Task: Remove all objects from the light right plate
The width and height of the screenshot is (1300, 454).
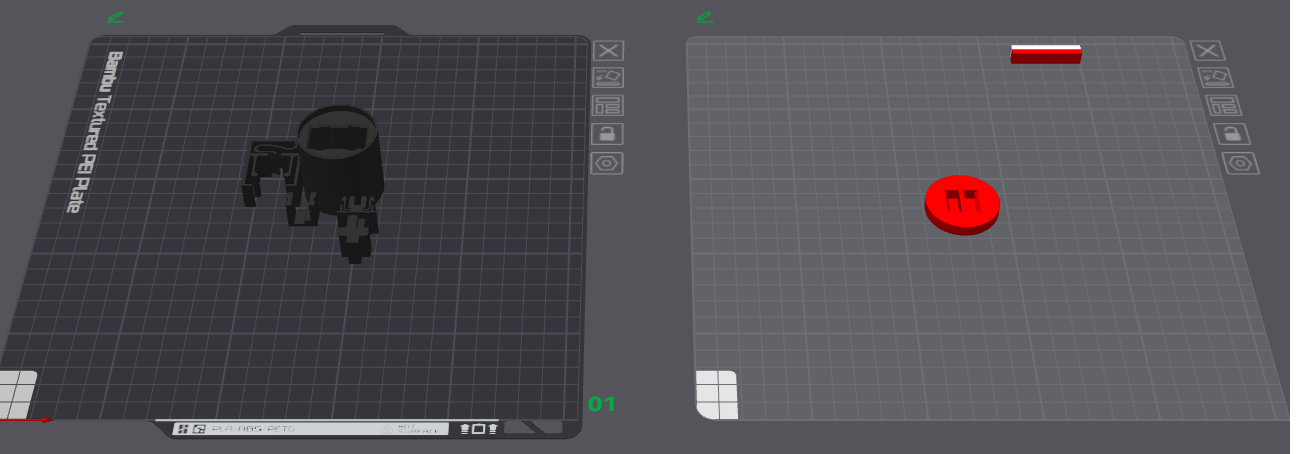Action: coord(1207,51)
